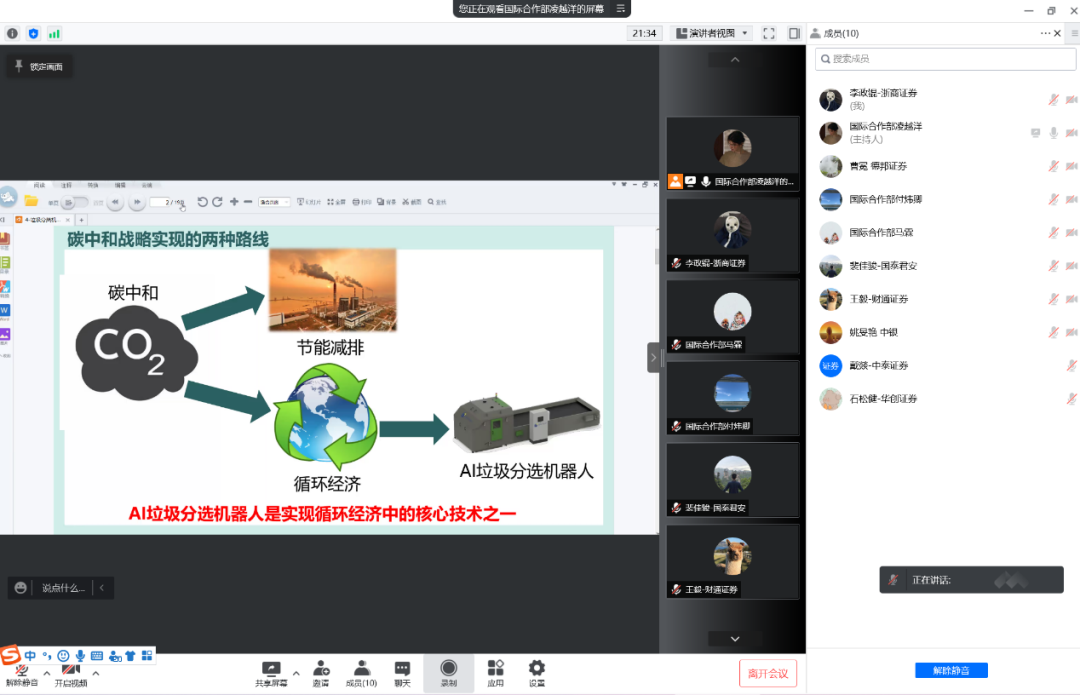This screenshot has height=695, width=1080.
Task: Unmute yourself via the 解除静音 toggle
Action: (21, 672)
